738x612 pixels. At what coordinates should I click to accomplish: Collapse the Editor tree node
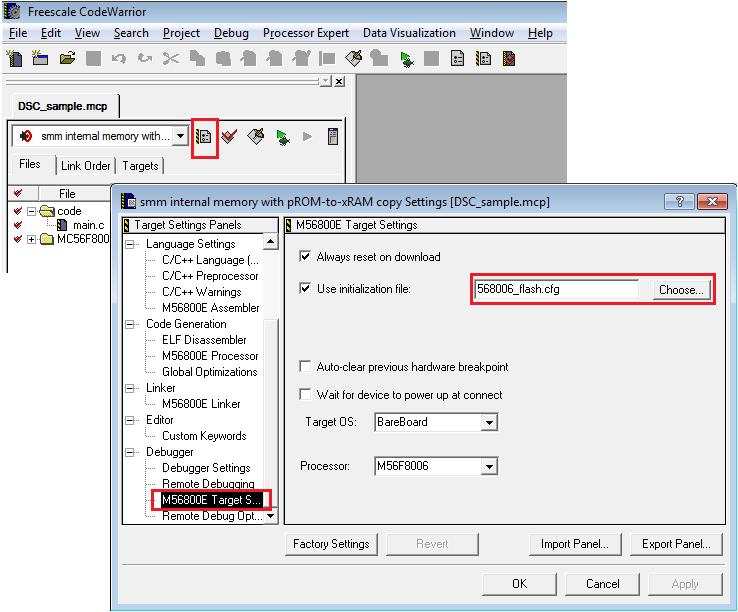click(130, 420)
